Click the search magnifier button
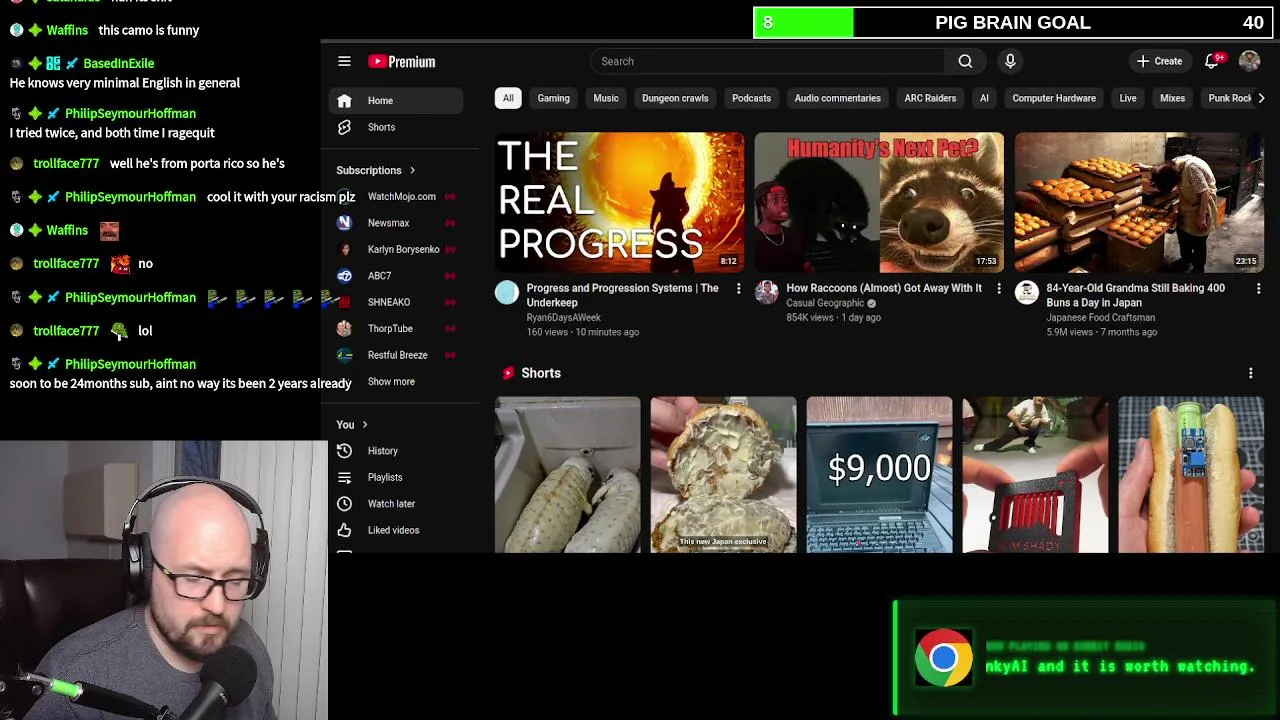 click(965, 61)
